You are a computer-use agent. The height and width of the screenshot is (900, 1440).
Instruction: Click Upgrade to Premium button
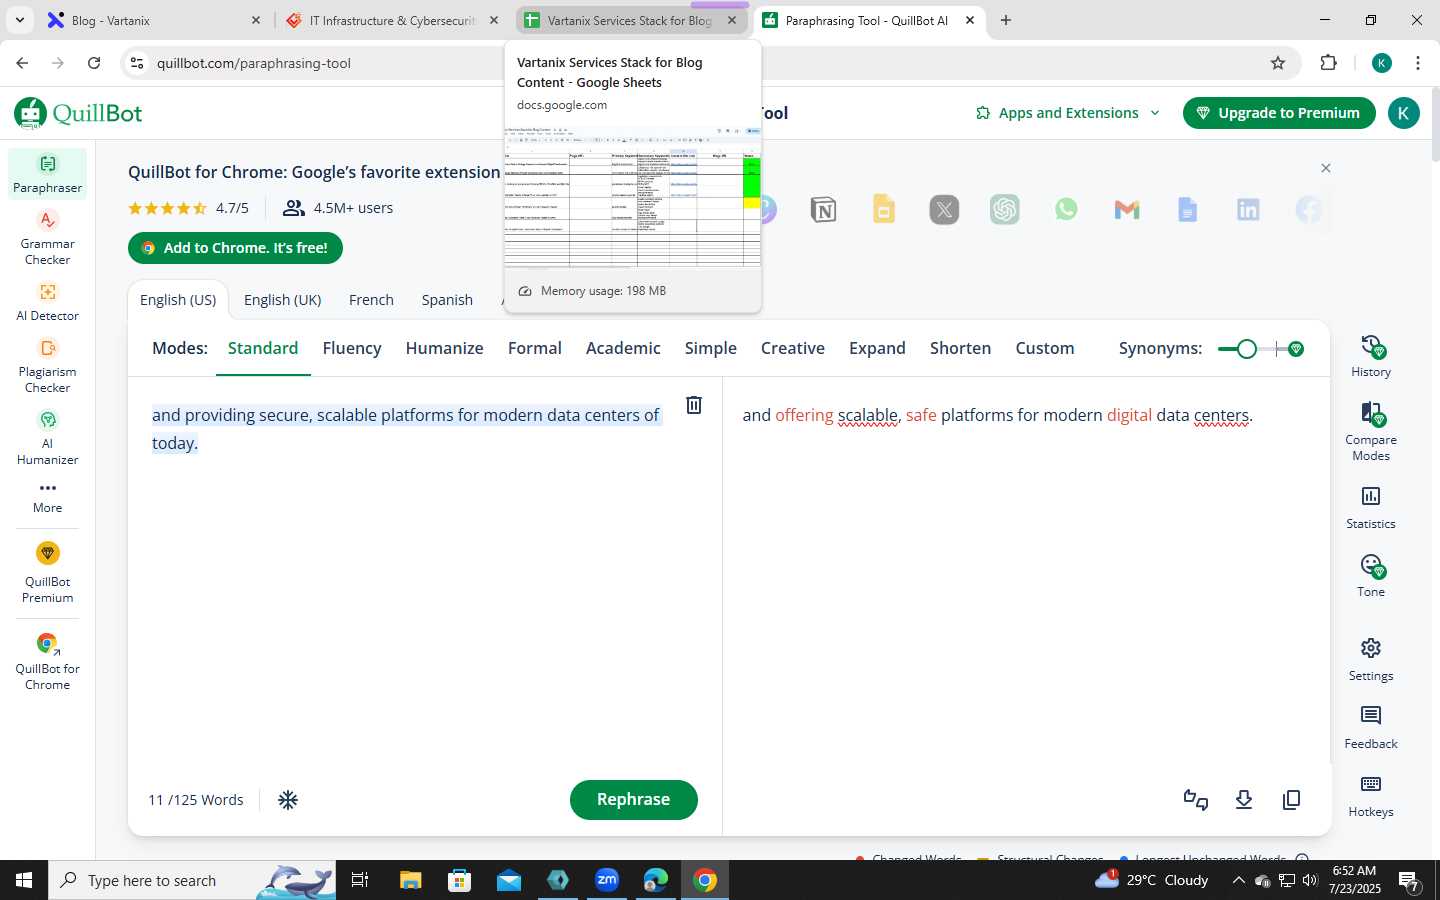1279,113
